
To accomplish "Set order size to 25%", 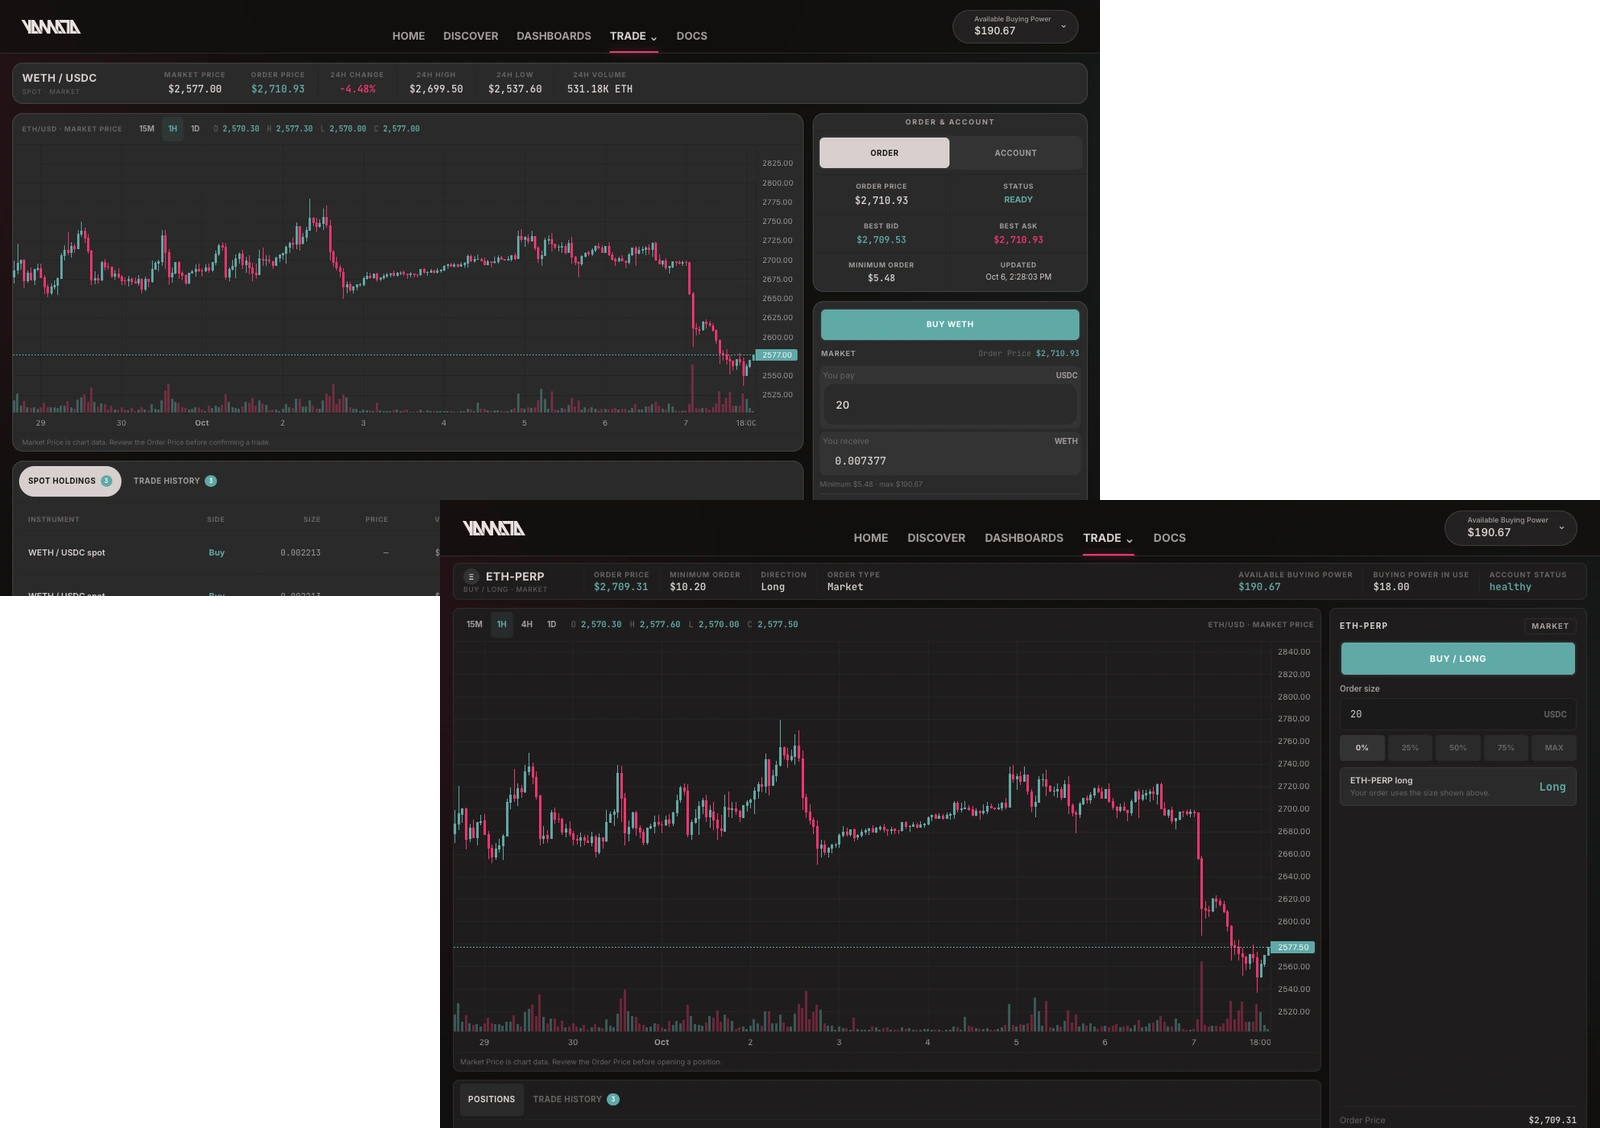I will click(1410, 748).
